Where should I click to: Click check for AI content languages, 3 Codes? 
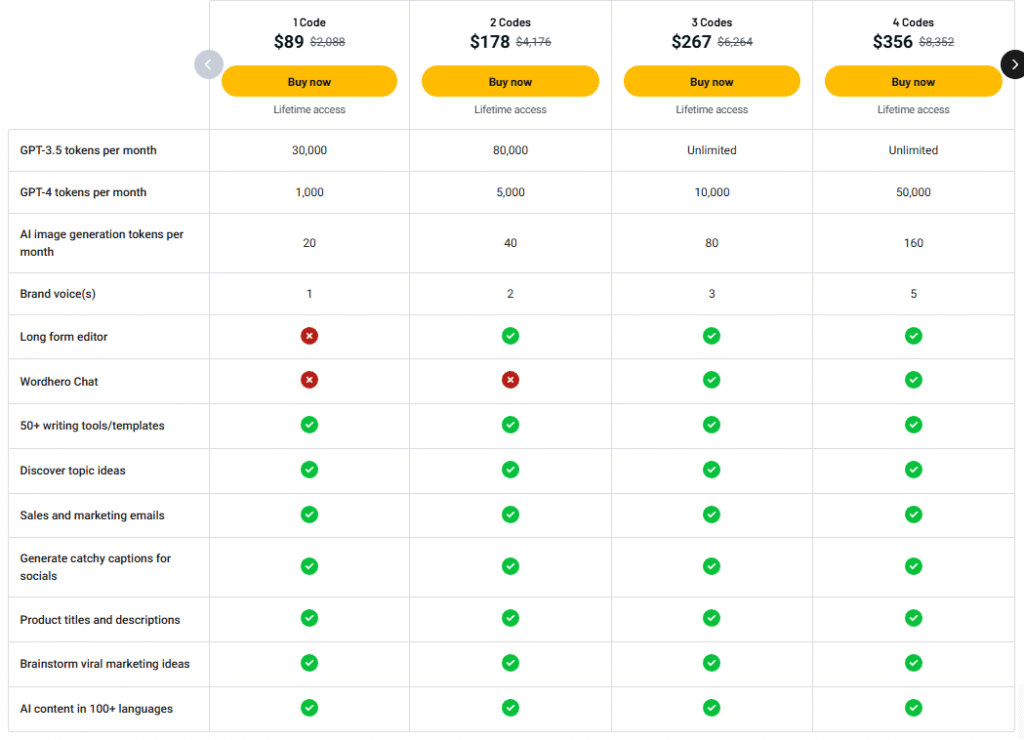pos(711,708)
